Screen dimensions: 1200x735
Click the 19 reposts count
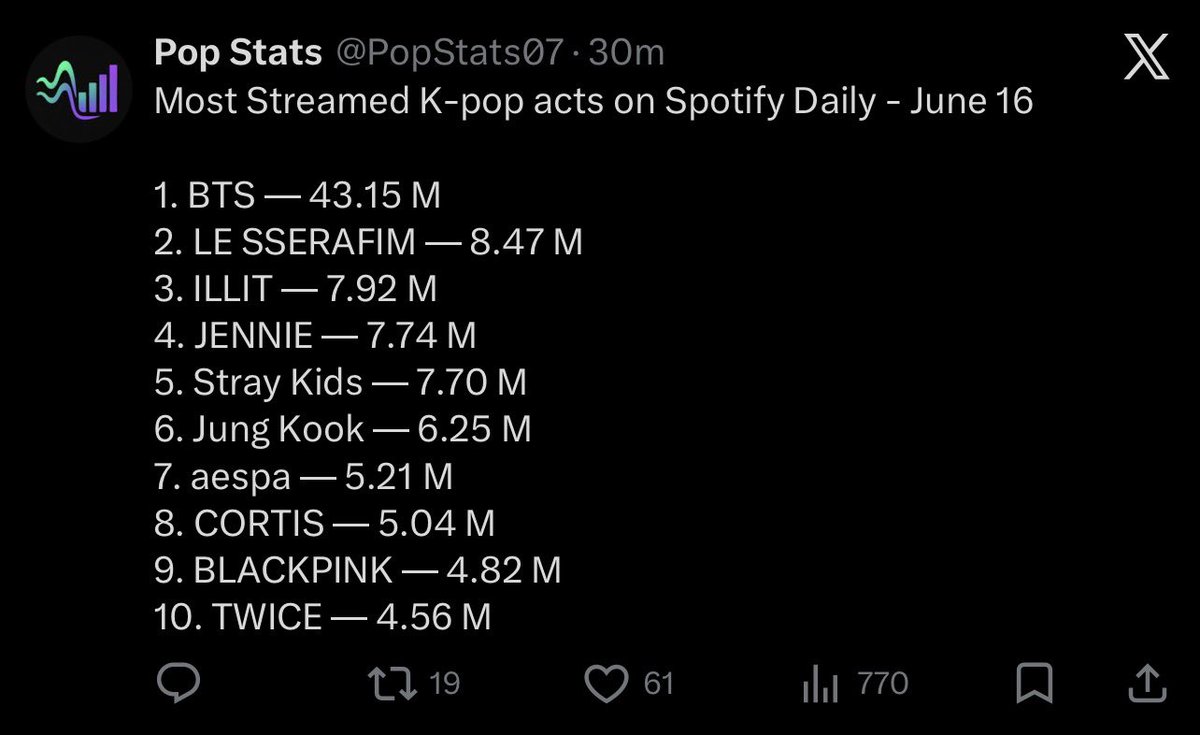point(443,684)
